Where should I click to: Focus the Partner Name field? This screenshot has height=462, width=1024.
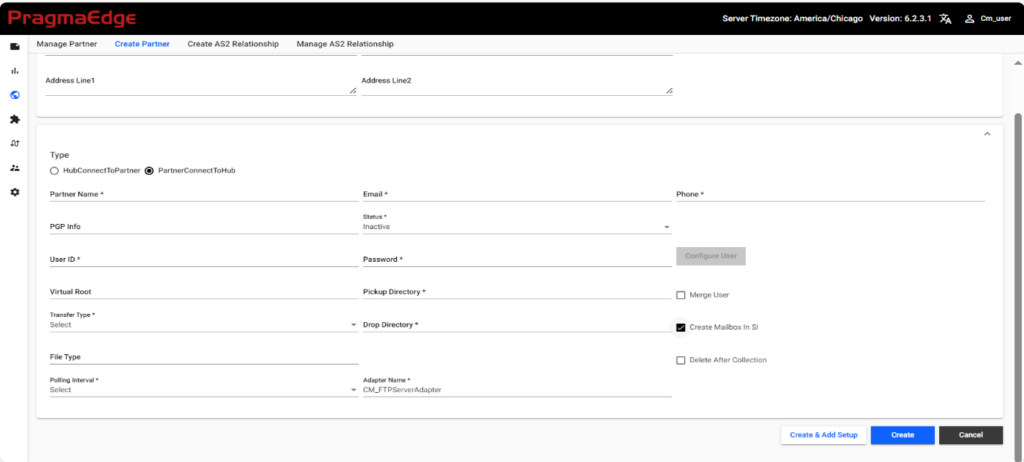tap(204, 194)
